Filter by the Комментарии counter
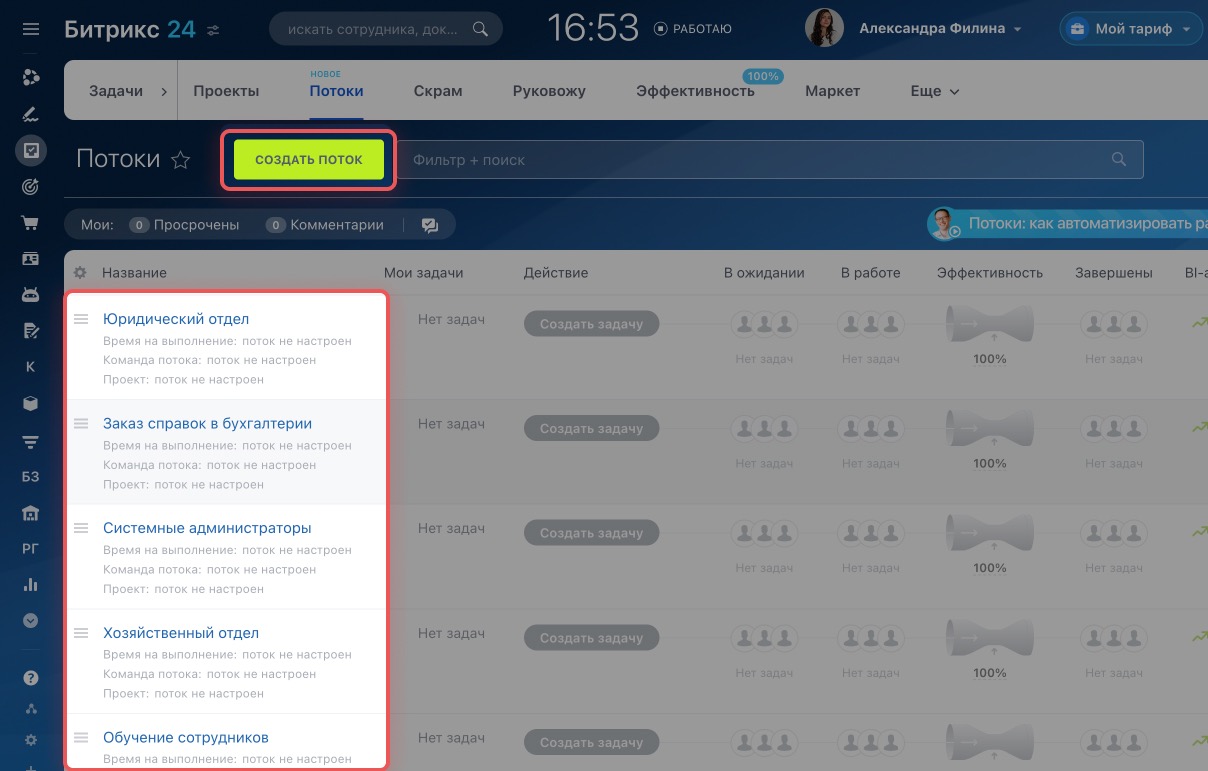The height and width of the screenshot is (771, 1208). coord(325,225)
